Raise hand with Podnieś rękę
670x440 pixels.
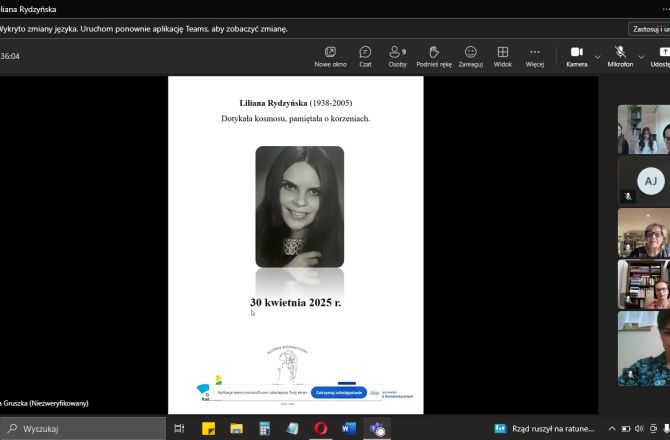point(433,56)
